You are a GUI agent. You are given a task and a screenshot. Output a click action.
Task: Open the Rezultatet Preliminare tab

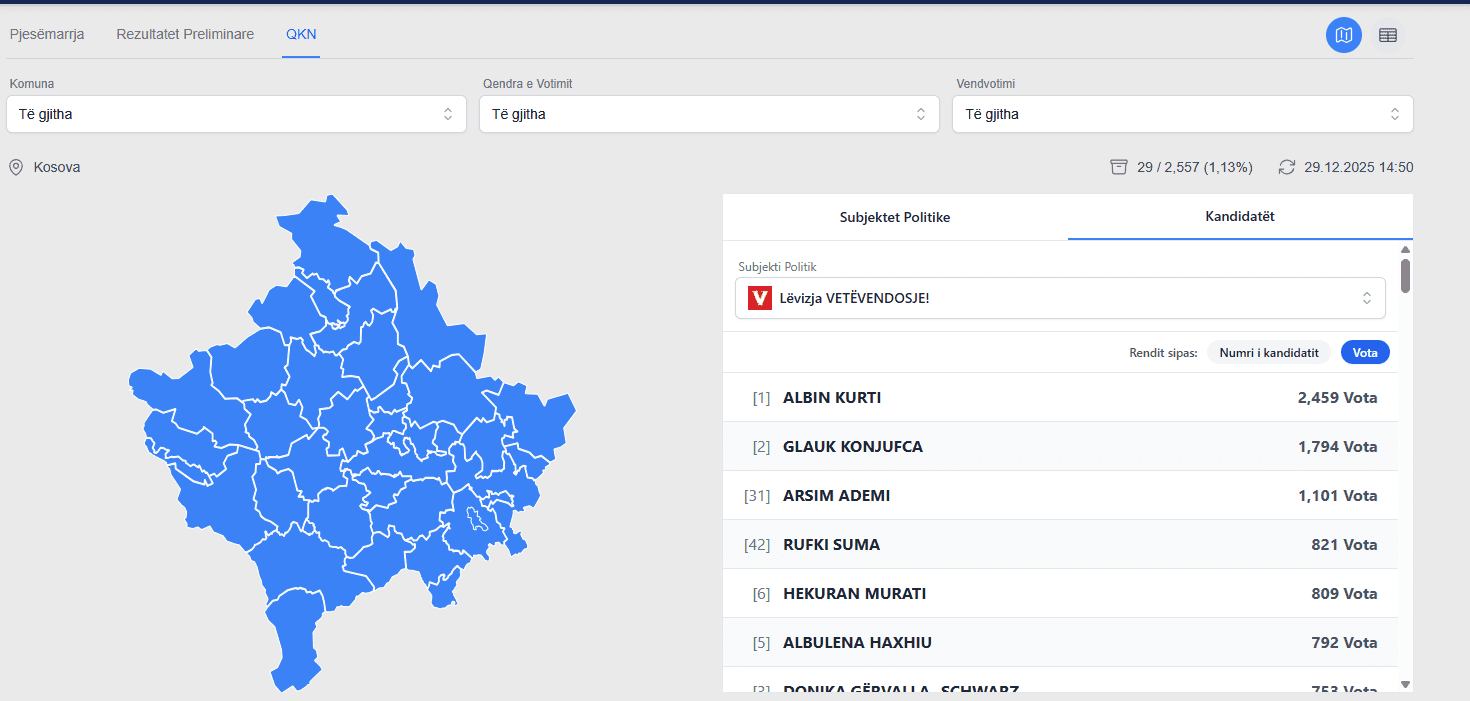click(185, 34)
